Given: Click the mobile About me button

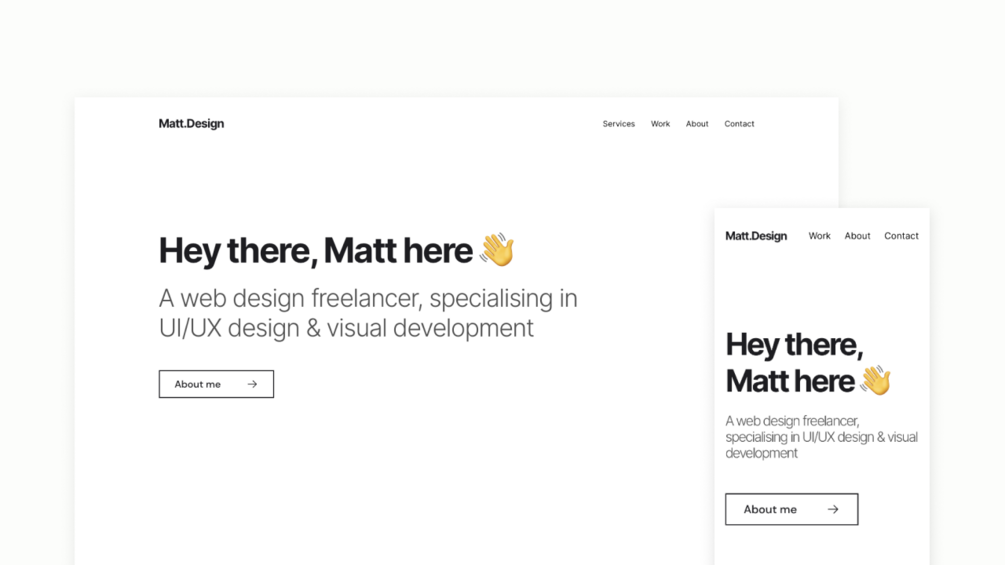Looking at the screenshot, I should pos(792,509).
